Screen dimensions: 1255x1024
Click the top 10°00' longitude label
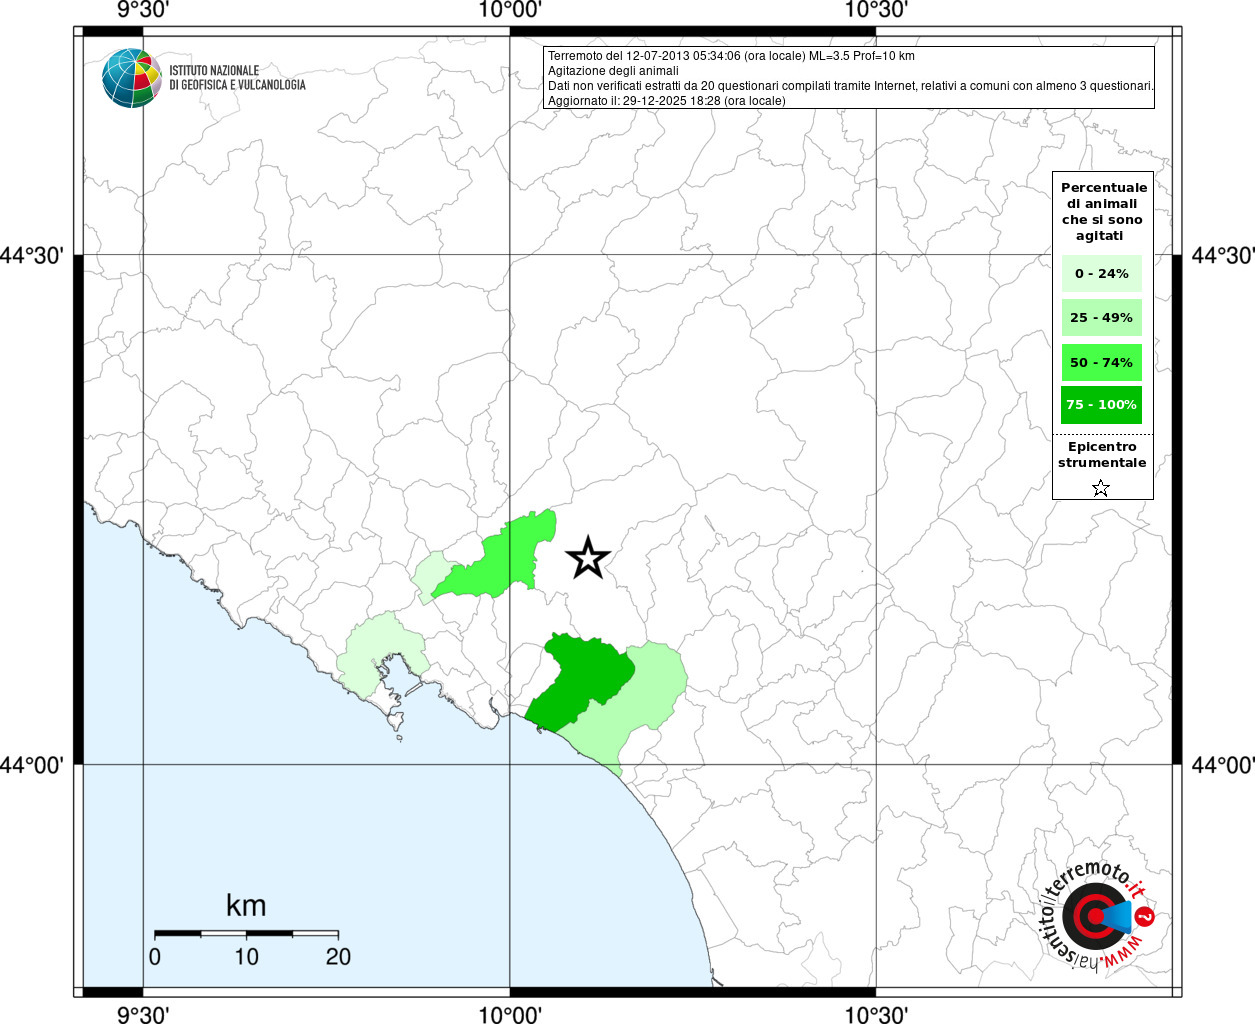coord(510,10)
